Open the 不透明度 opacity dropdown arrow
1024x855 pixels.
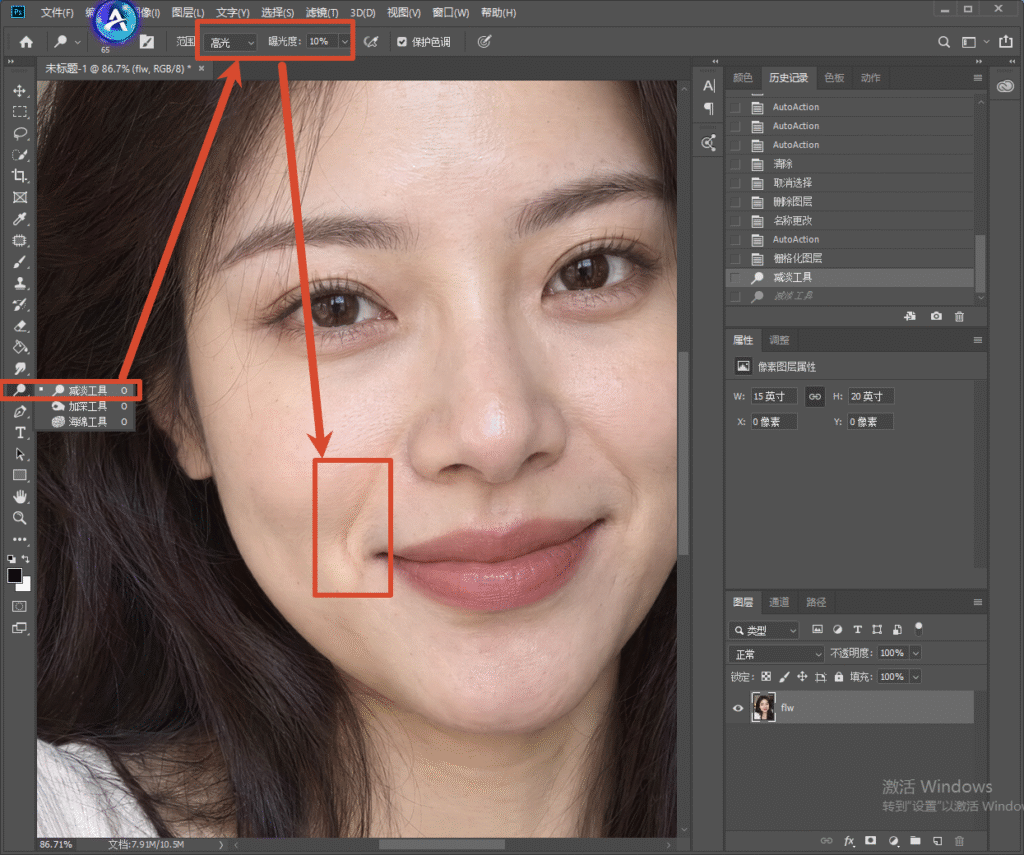[x=916, y=653]
